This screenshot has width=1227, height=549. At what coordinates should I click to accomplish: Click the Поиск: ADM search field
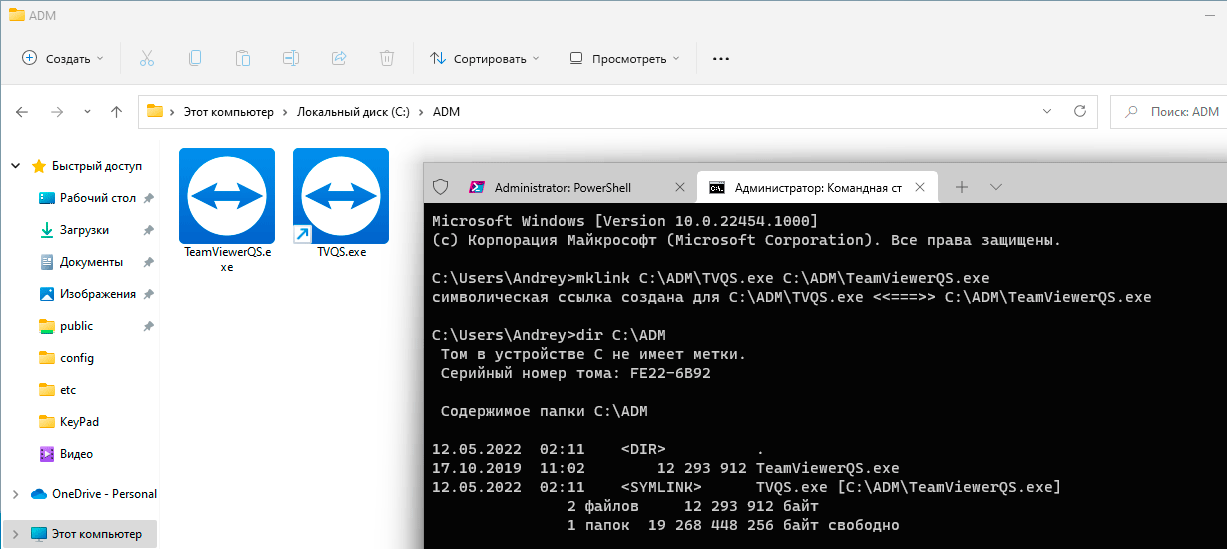point(1168,112)
